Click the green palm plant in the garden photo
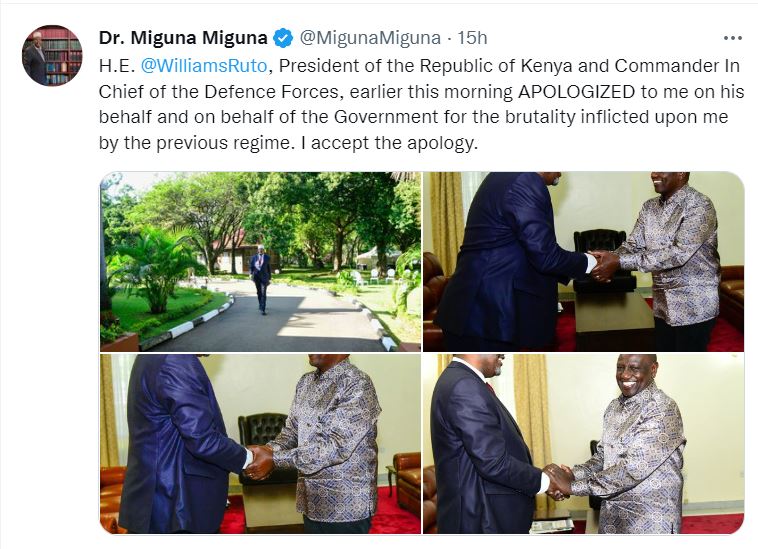 155,268
